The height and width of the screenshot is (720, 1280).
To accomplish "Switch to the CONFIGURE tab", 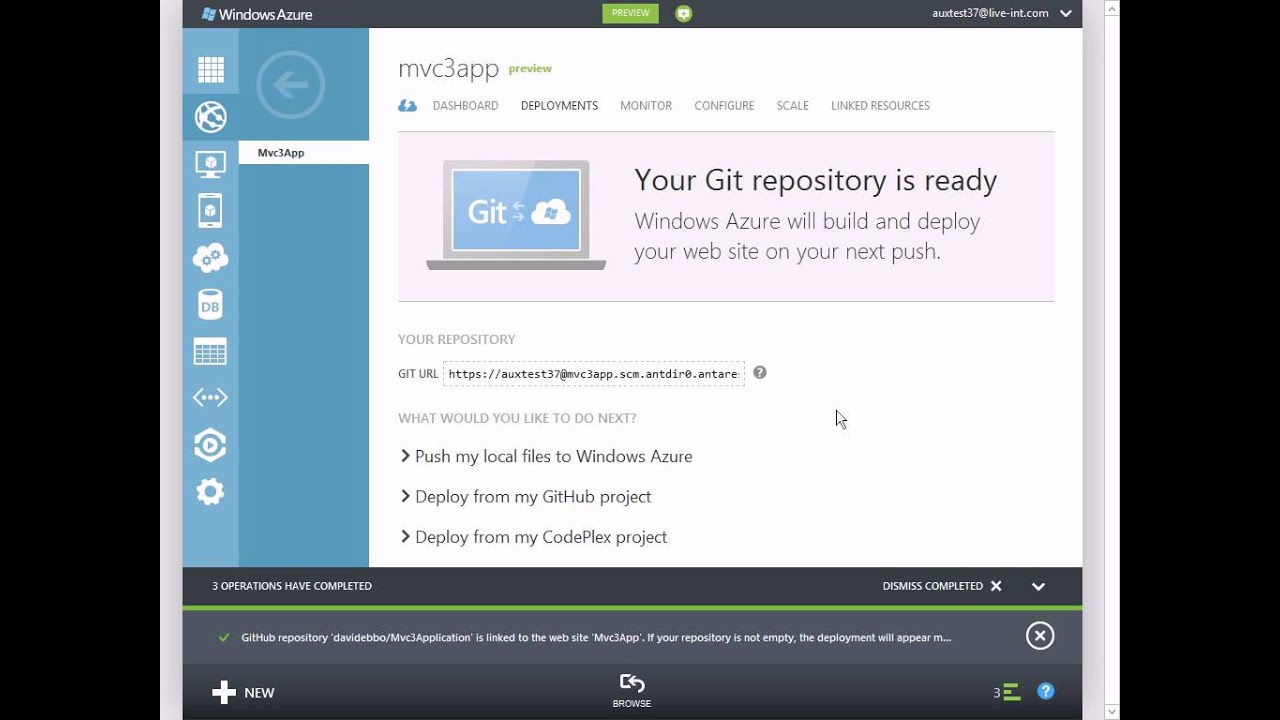I will (724, 105).
